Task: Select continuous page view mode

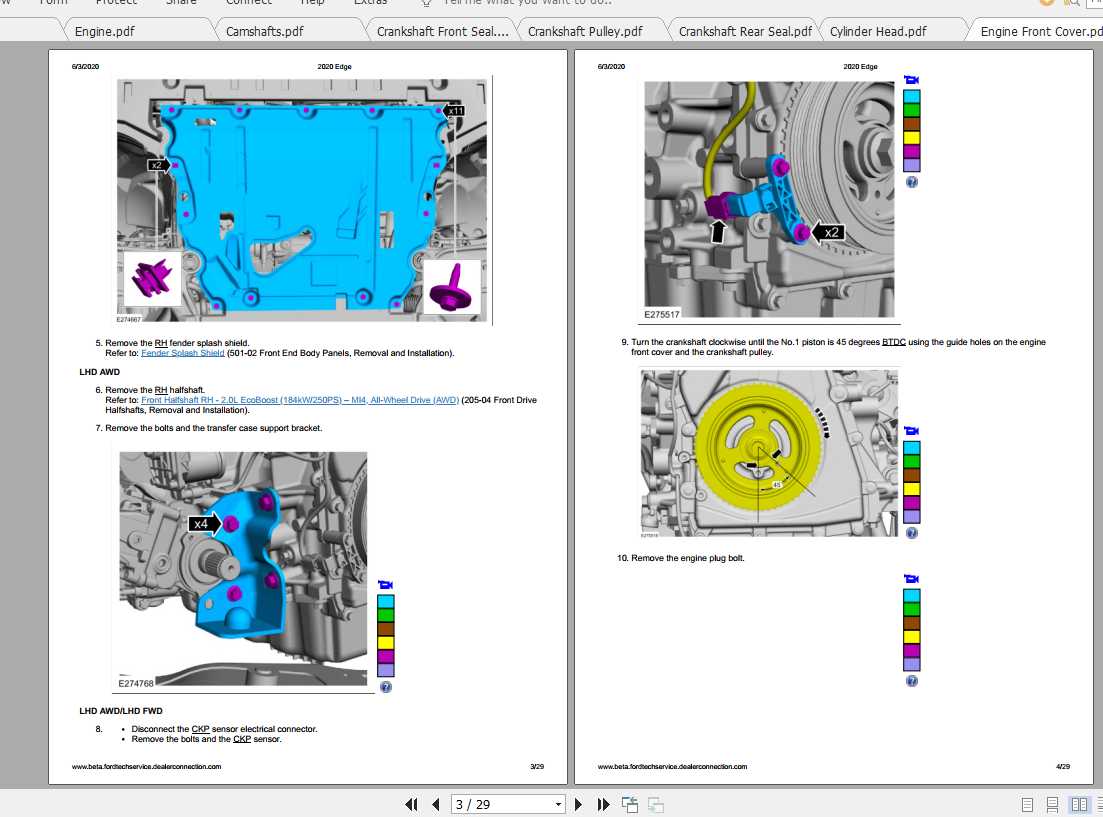Action: click(x=1052, y=804)
